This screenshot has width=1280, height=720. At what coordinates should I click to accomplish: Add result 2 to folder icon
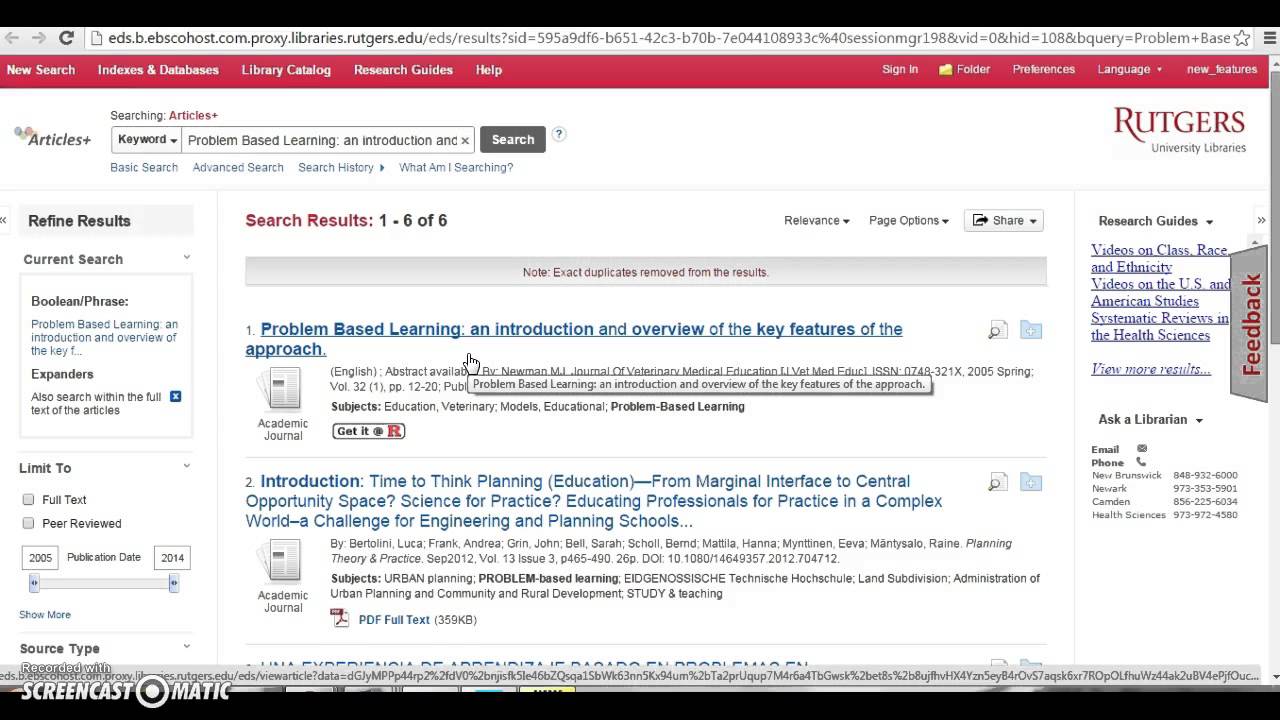1031,482
